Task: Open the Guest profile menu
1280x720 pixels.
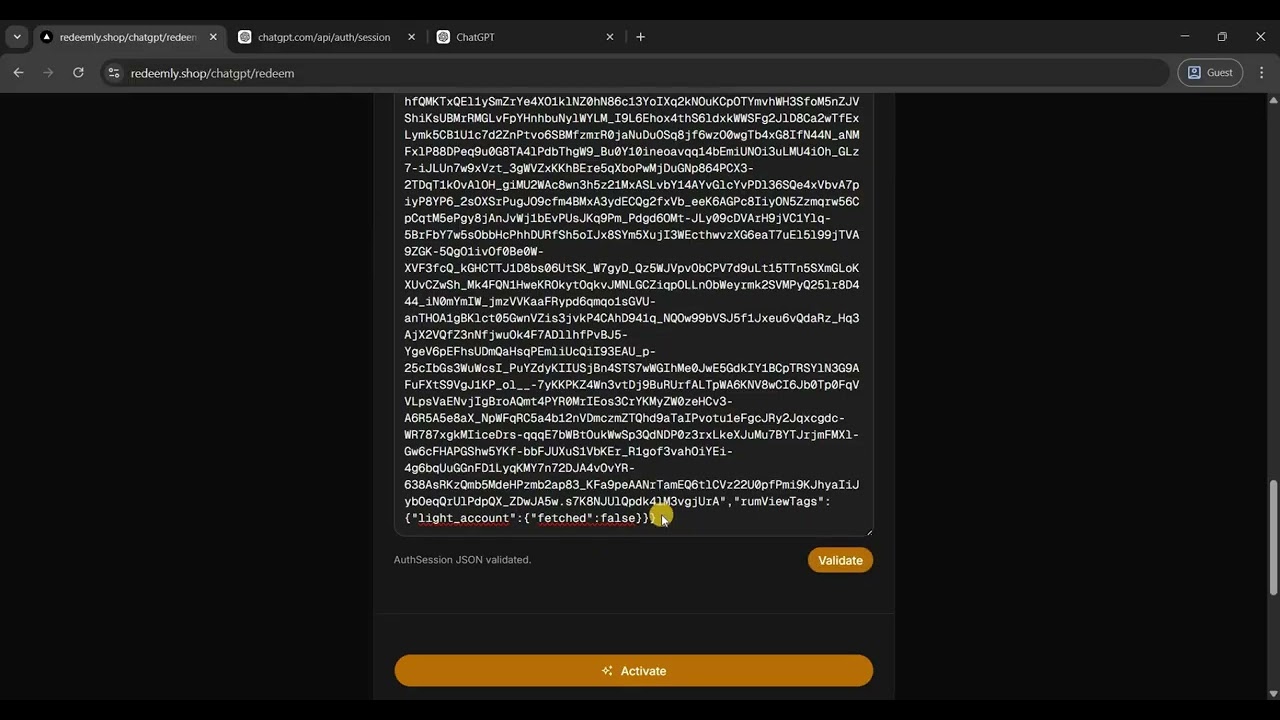Action: coord(1210,73)
